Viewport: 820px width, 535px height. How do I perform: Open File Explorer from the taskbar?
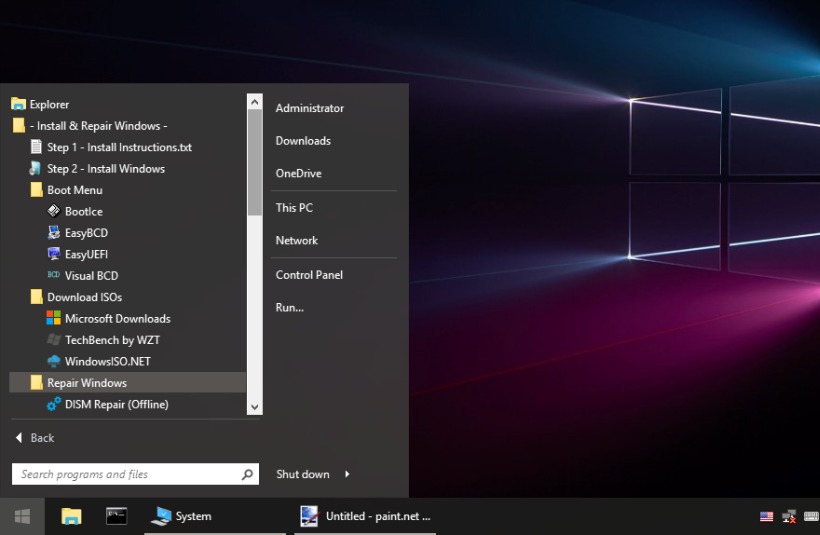click(71, 517)
